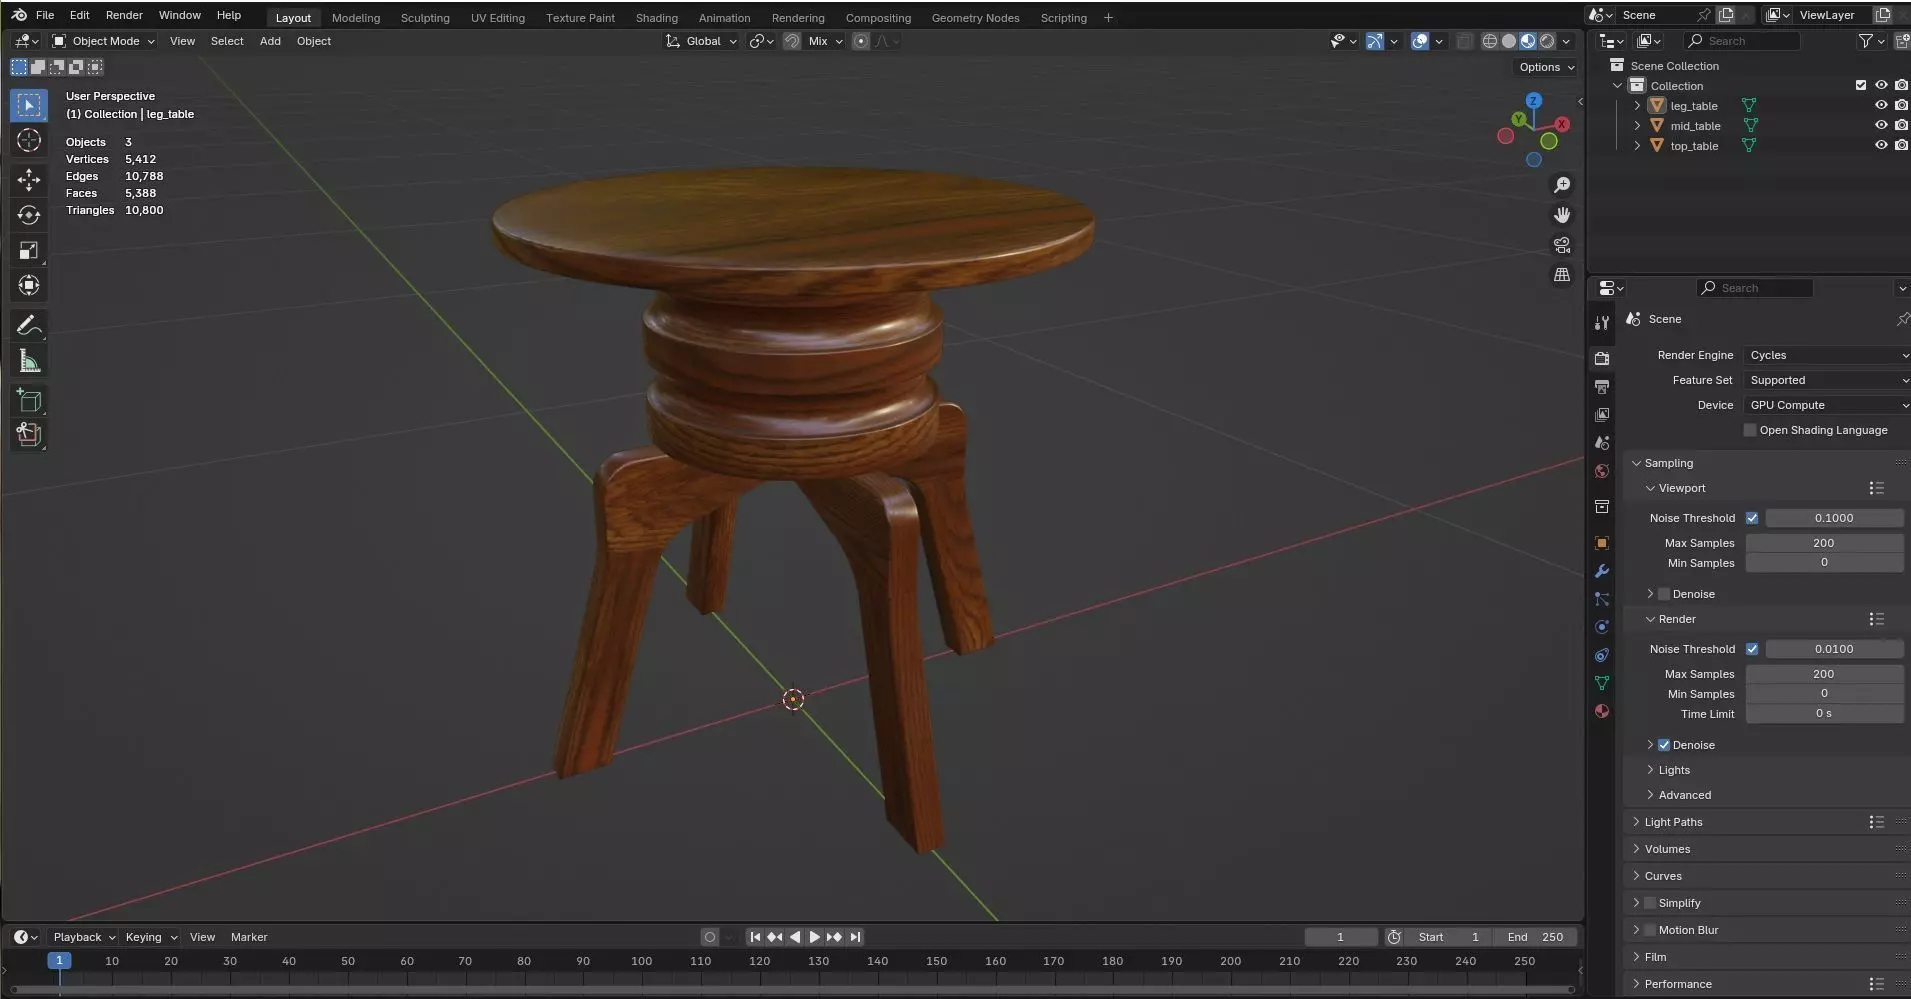
Task: Select the Select Box tool
Action: (29, 105)
